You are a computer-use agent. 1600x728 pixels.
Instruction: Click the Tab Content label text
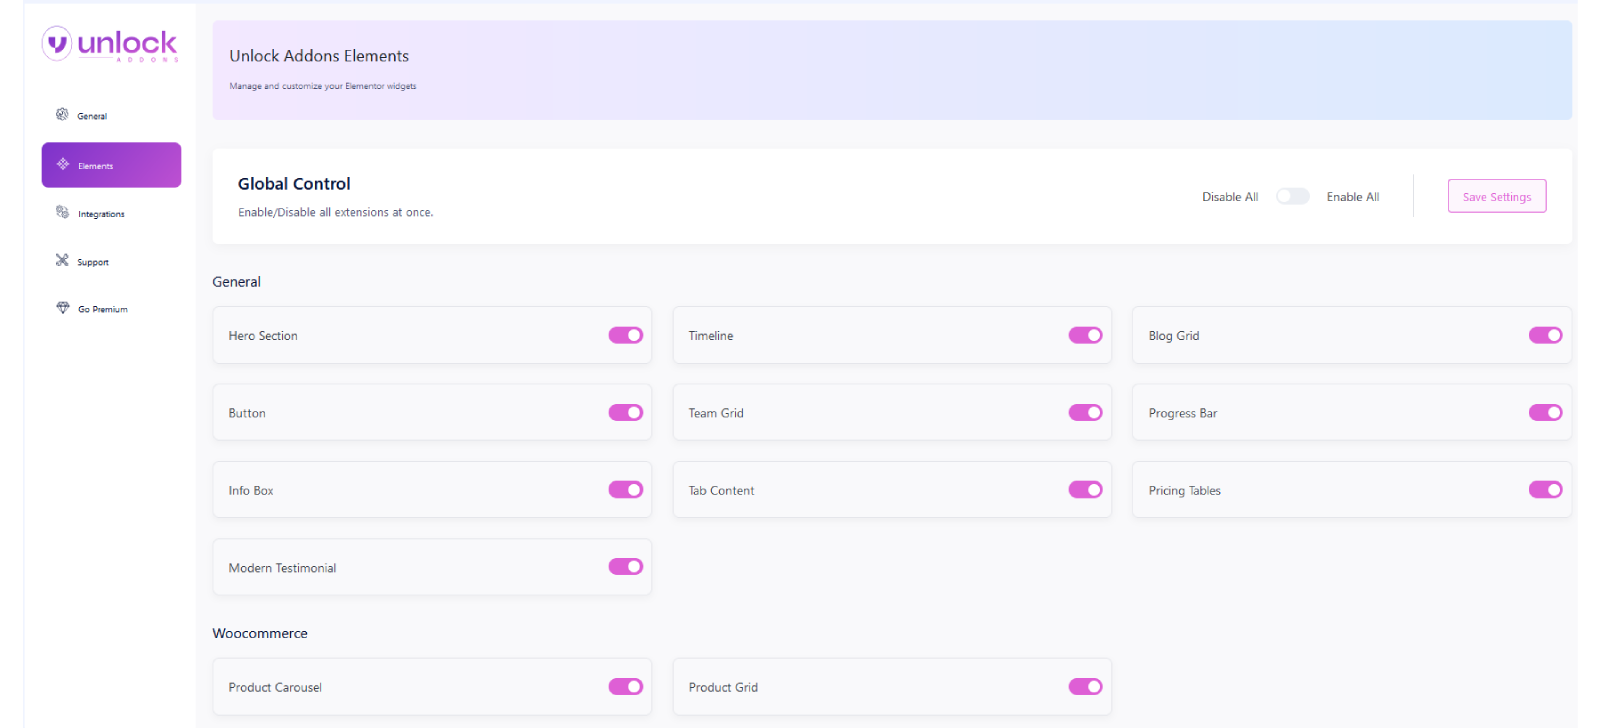point(721,491)
